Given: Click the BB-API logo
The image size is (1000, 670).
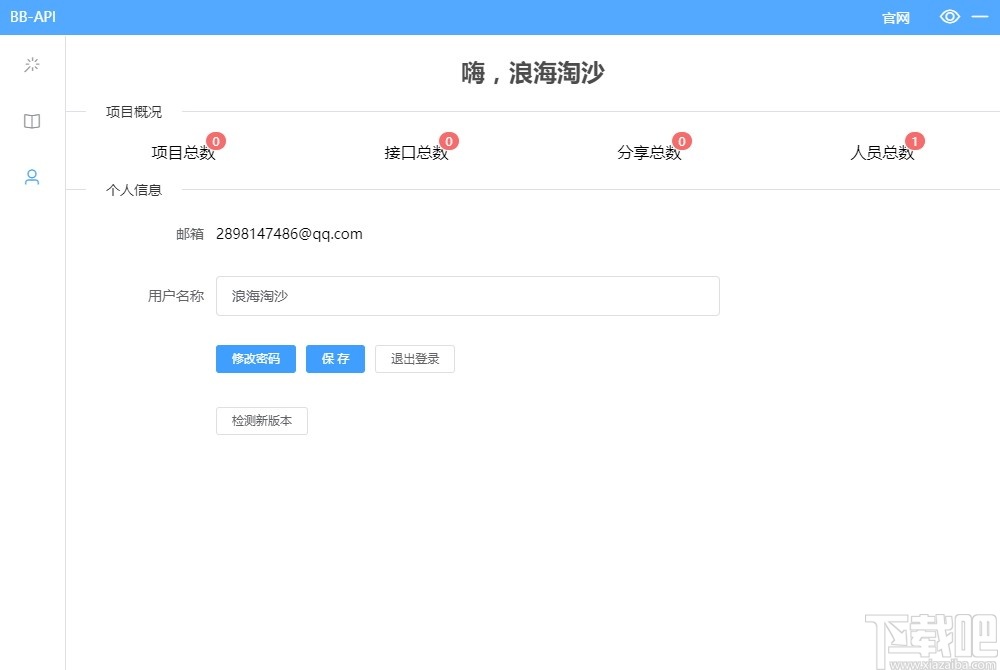Looking at the screenshot, I should (32, 16).
